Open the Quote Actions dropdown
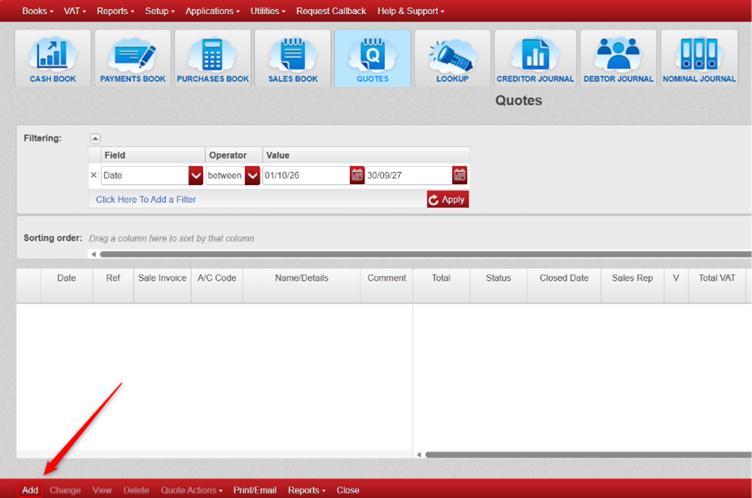The height and width of the screenshot is (498, 752). click(191, 490)
